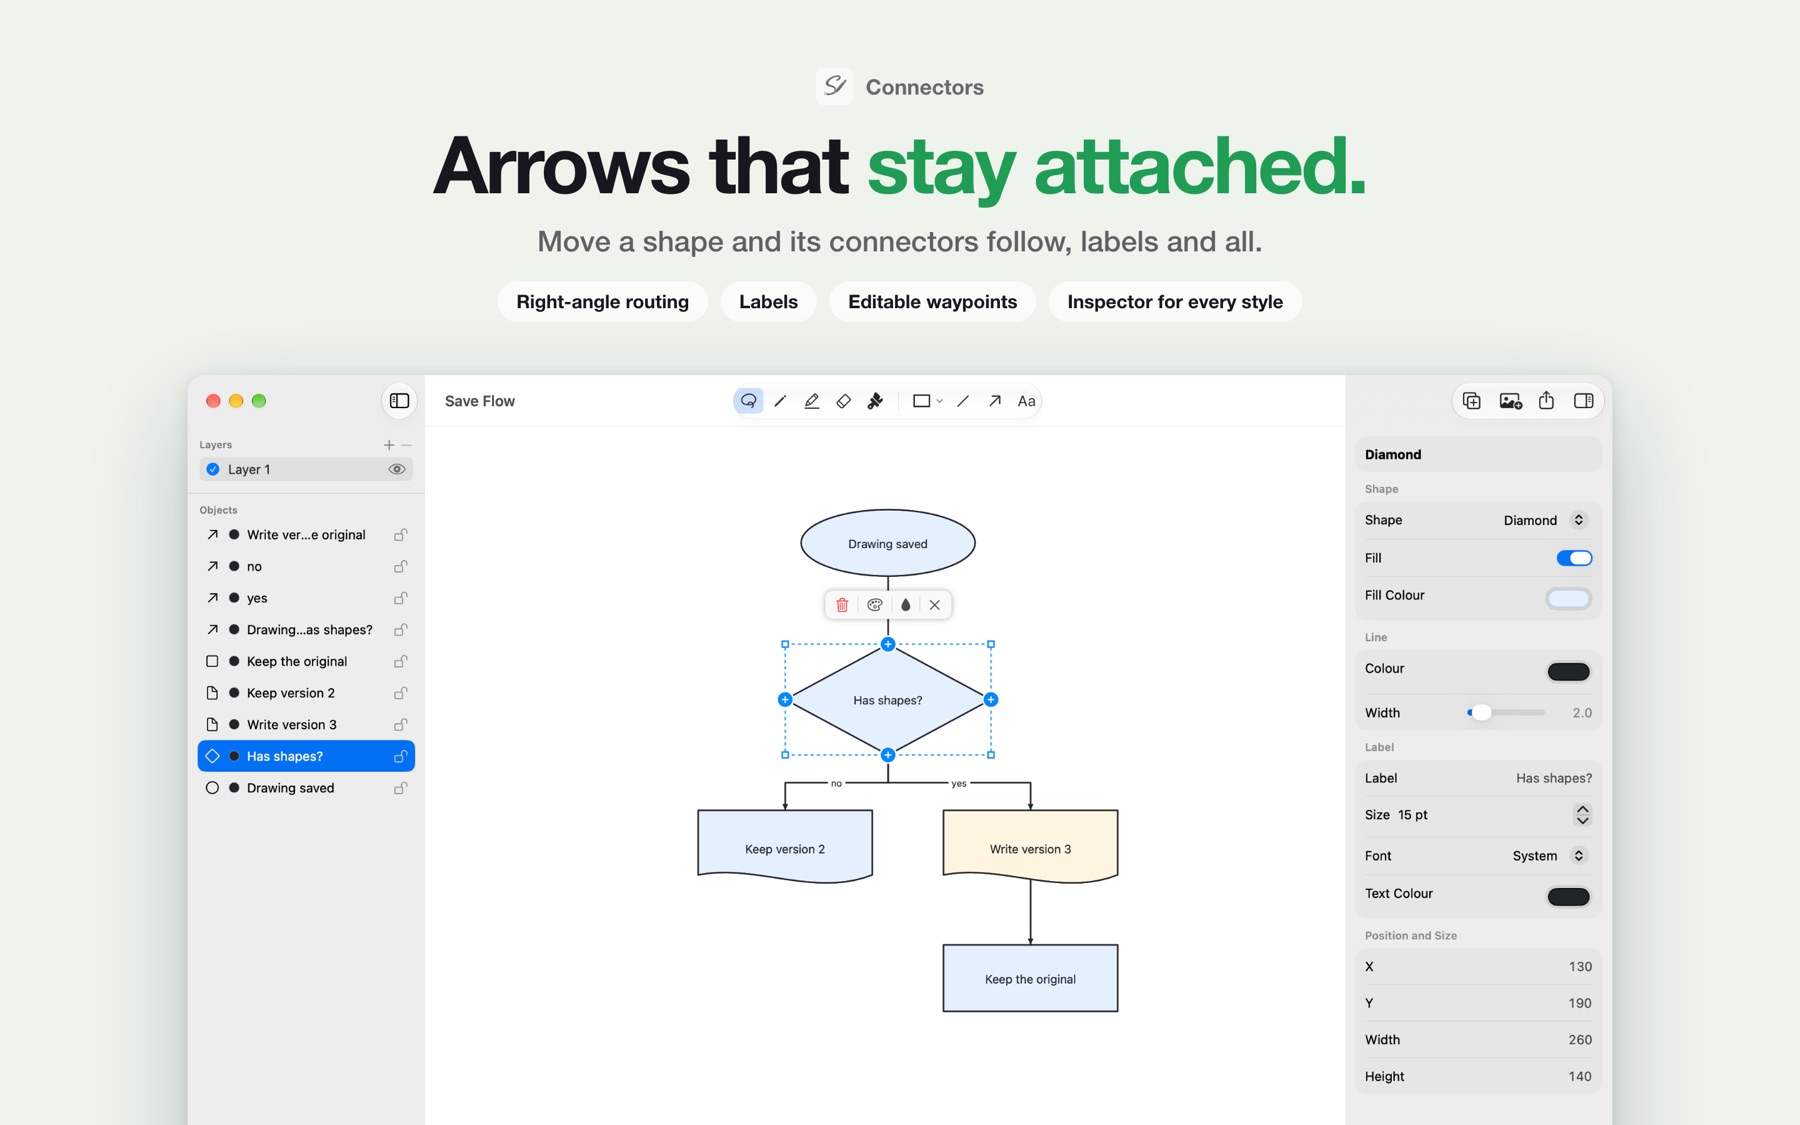Select the Fill bucket tool

tap(875, 401)
